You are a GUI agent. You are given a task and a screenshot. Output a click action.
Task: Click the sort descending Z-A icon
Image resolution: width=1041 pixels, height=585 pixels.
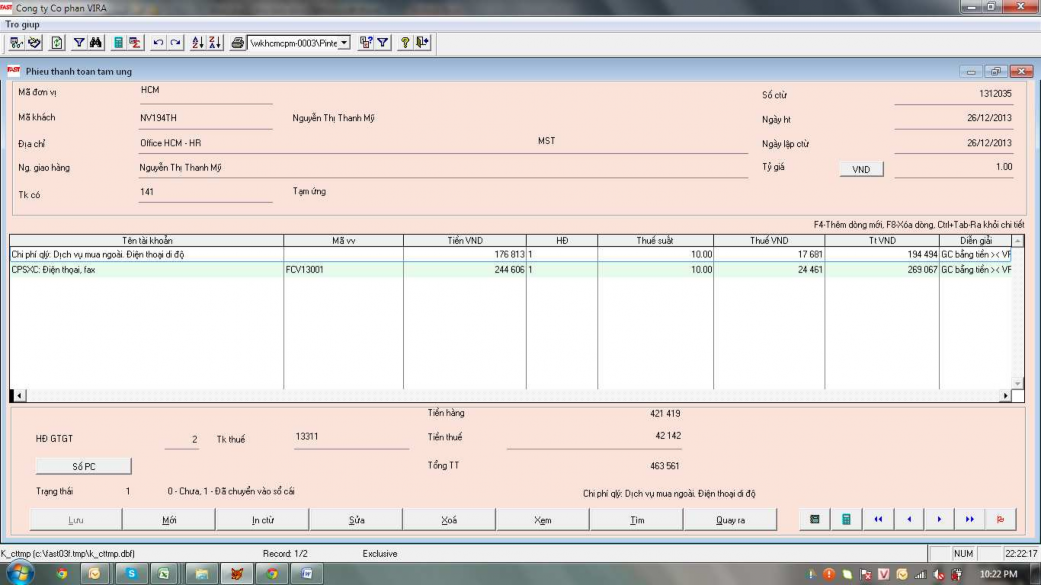pyautogui.click(x=215, y=43)
